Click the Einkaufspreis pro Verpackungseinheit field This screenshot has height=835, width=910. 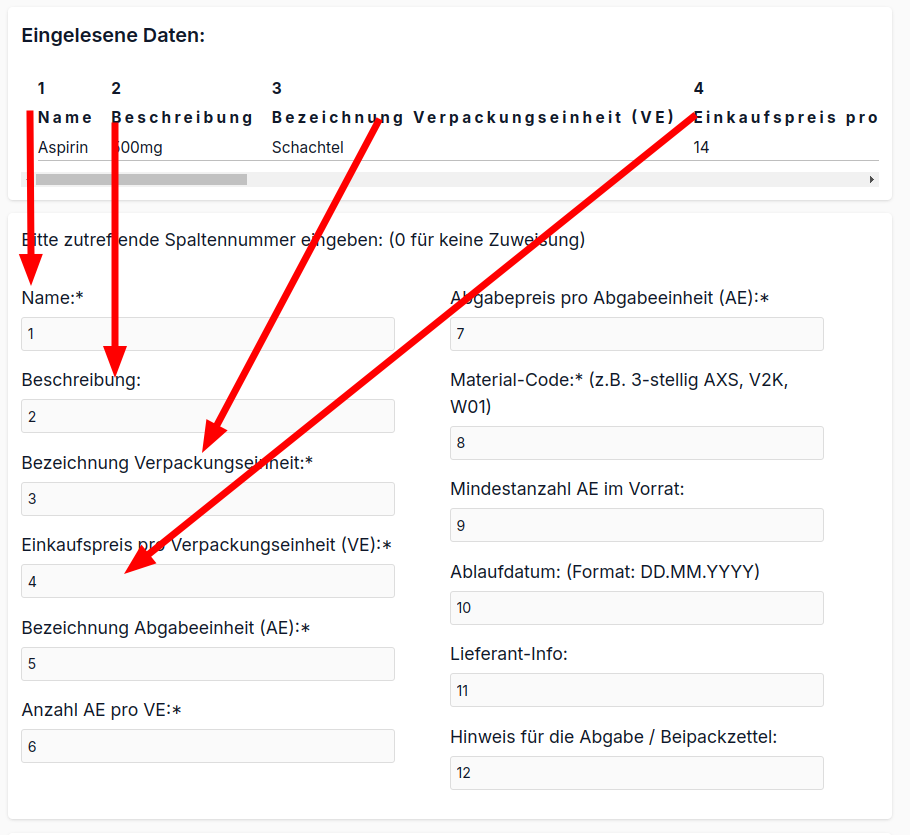coord(208,581)
